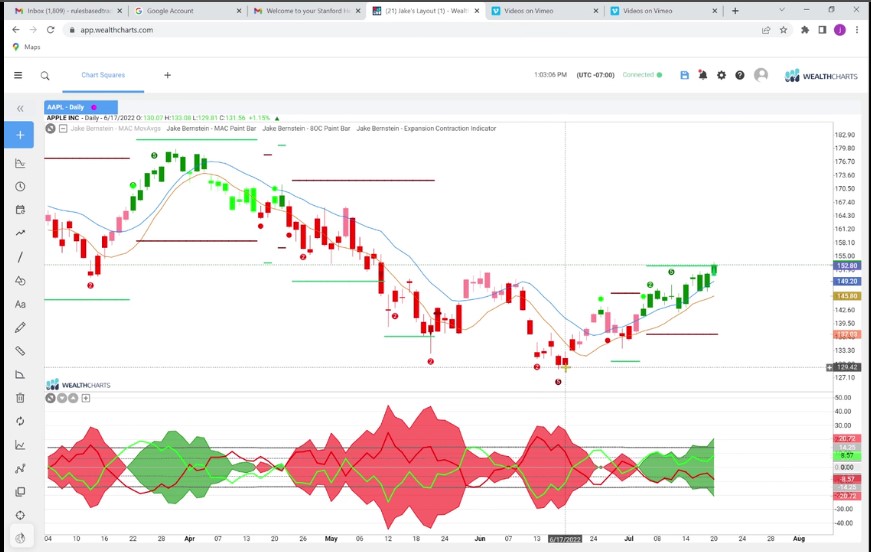Select the trend arrow tool
The height and width of the screenshot is (552, 871).
coord(20,233)
